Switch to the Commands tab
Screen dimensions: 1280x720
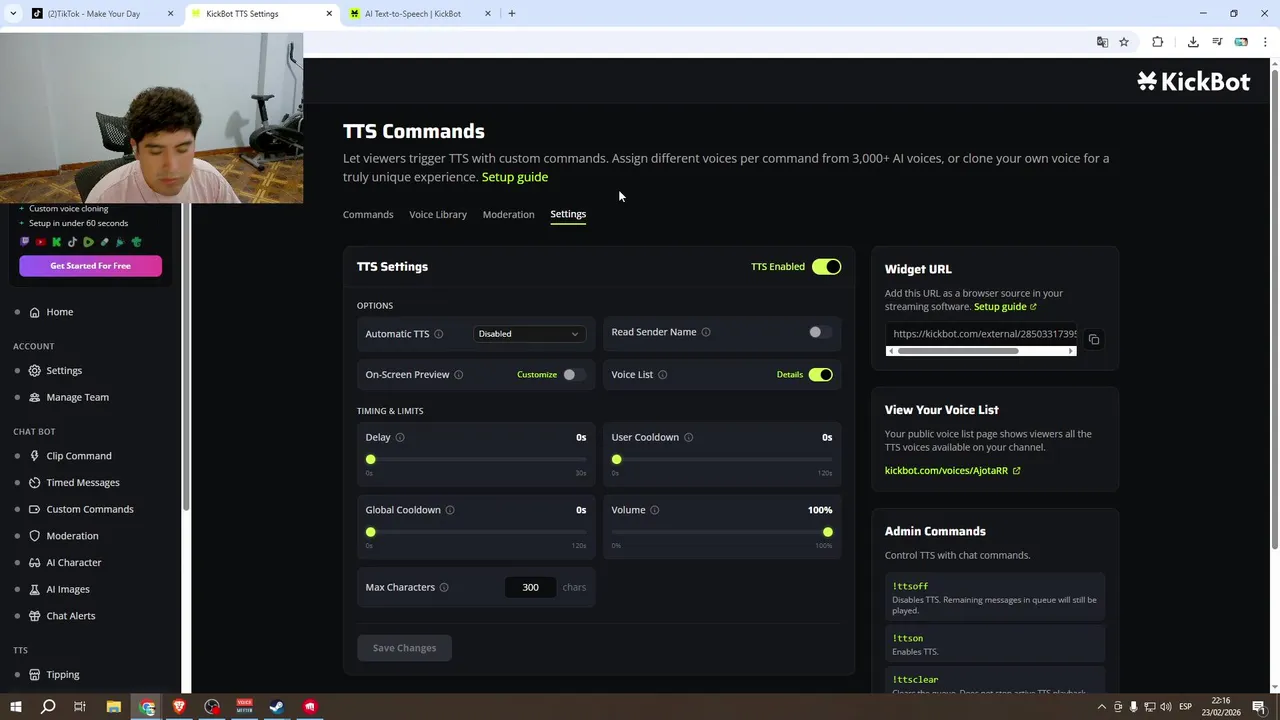pos(368,215)
